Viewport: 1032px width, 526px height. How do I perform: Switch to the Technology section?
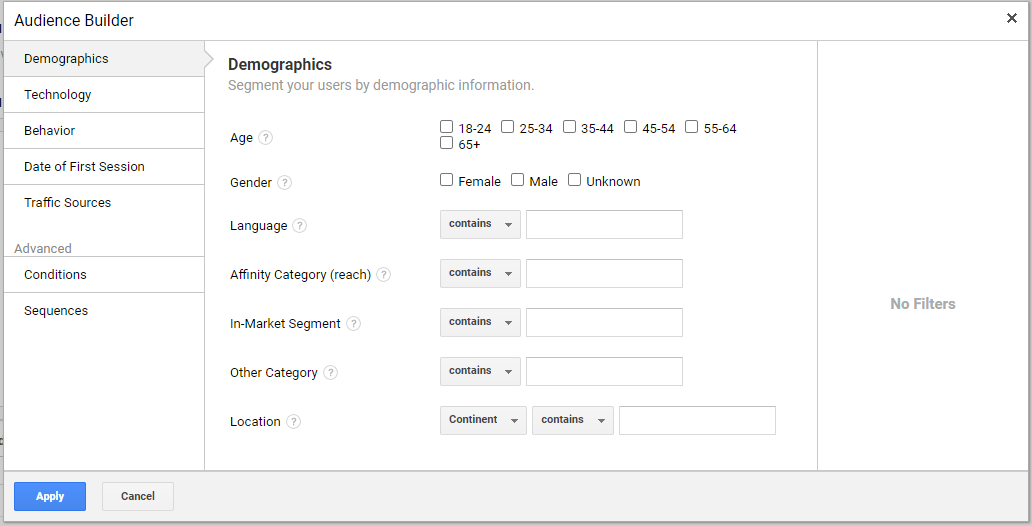pyautogui.click(x=58, y=95)
